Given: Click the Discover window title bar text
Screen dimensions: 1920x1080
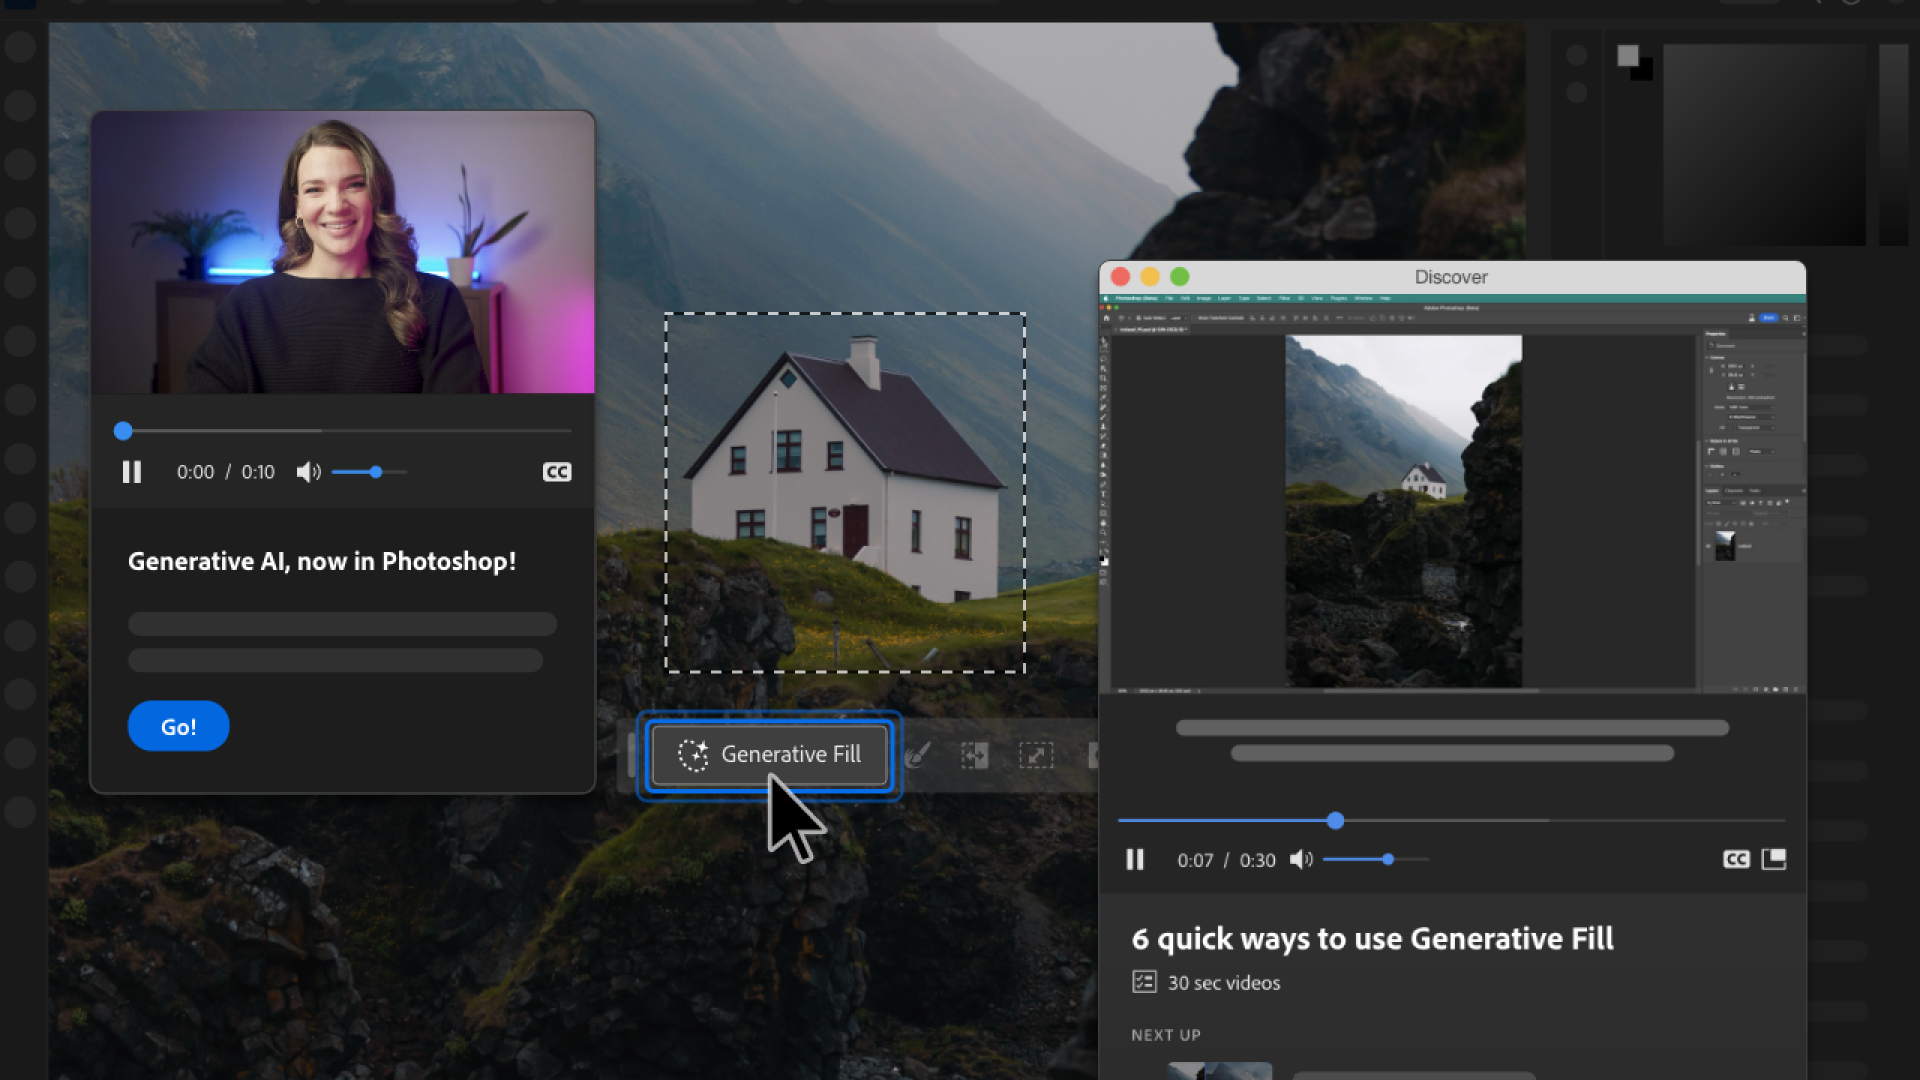Looking at the screenshot, I should (x=1451, y=277).
